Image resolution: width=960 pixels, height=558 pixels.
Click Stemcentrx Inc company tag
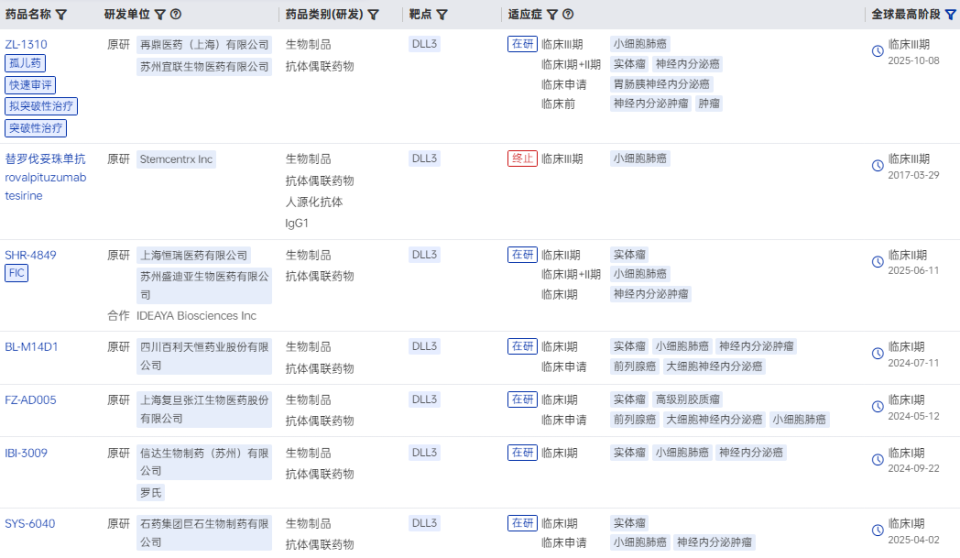pyautogui.click(x=176, y=159)
